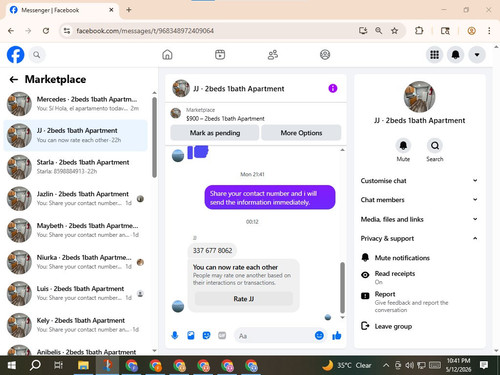Image resolution: width=500 pixels, height=375 pixels.
Task: Send a thumbs up like
Action: pos(337,335)
